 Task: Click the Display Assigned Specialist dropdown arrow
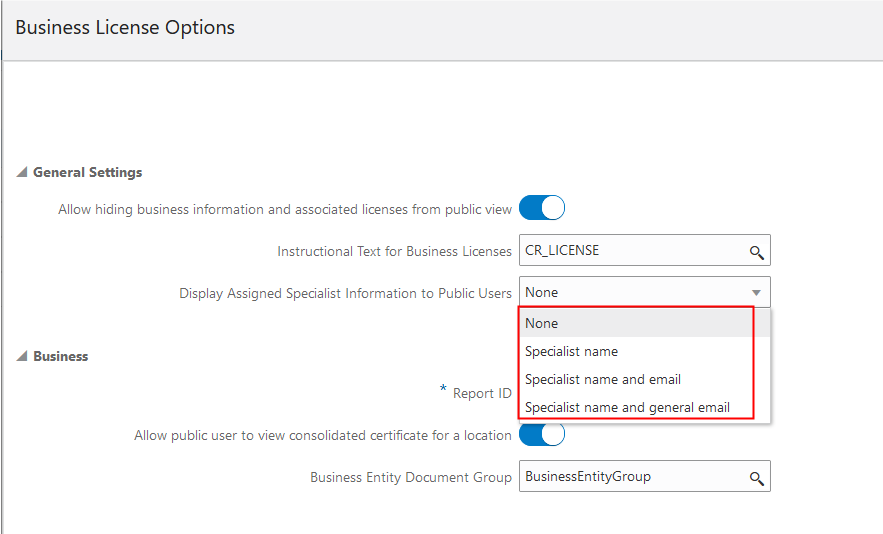(756, 293)
